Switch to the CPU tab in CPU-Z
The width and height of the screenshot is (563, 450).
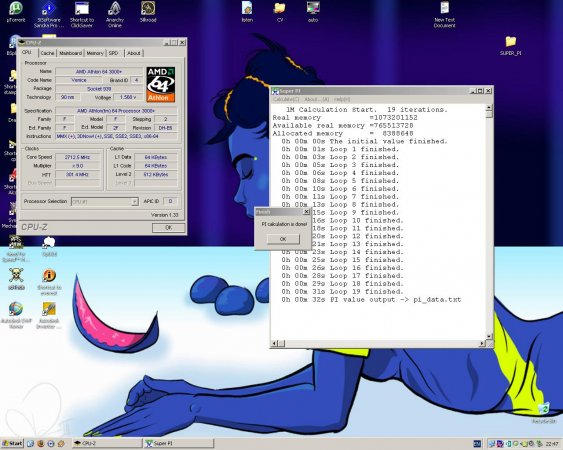tap(27, 52)
